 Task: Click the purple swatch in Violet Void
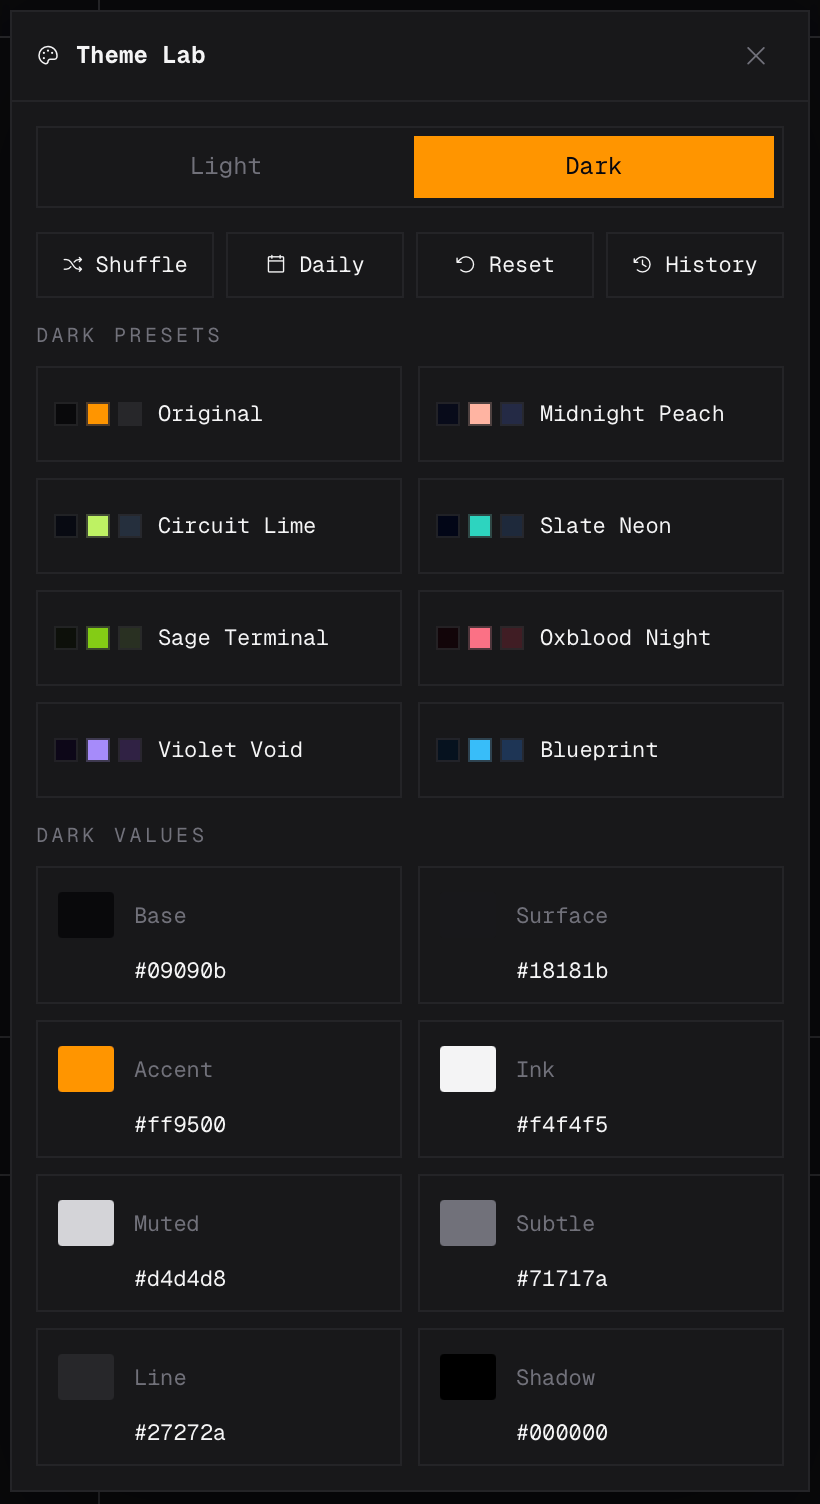pyautogui.click(x=98, y=750)
